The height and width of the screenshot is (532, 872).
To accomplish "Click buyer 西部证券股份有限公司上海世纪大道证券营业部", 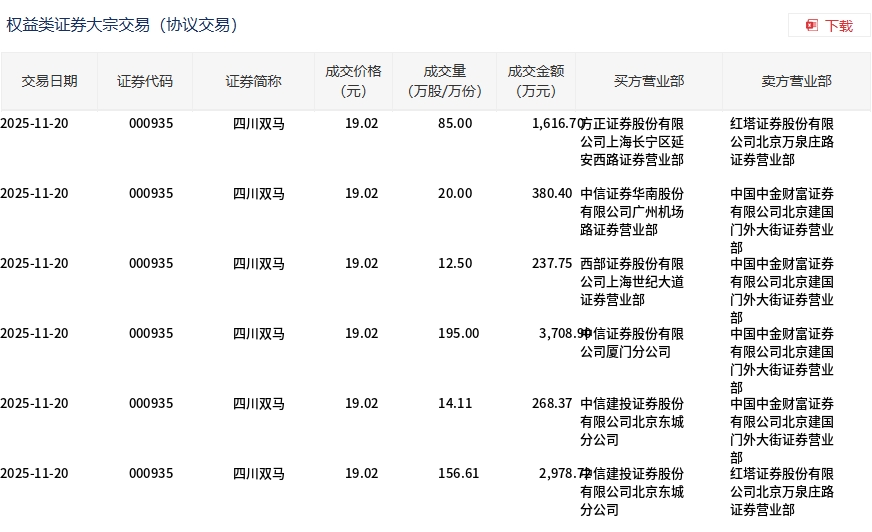I will pyautogui.click(x=632, y=282).
